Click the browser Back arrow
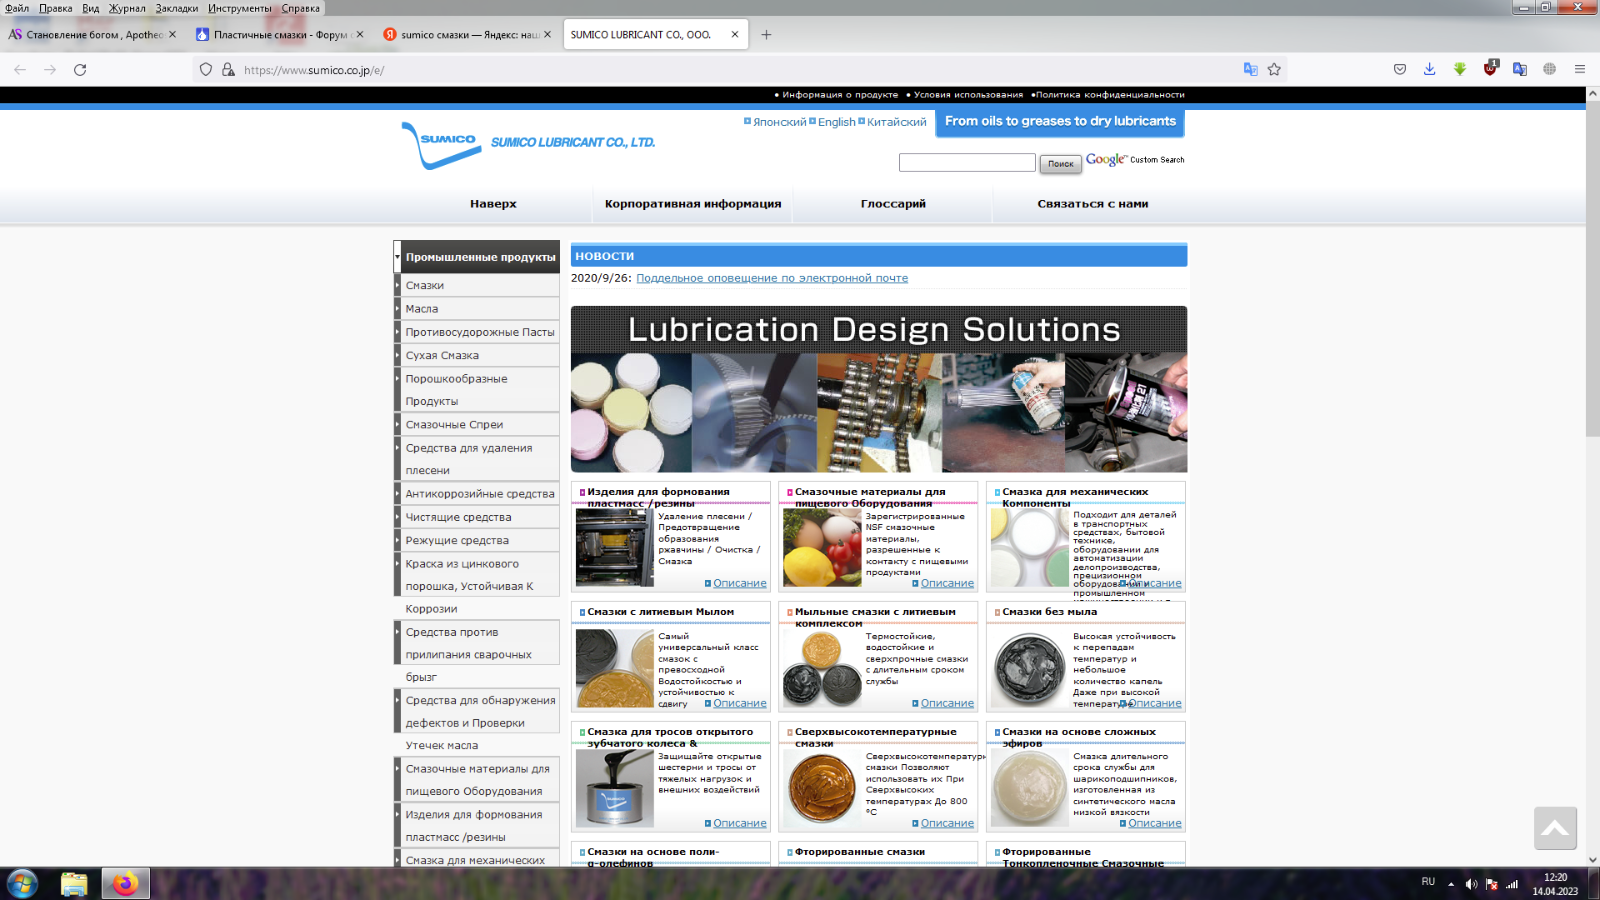The height and width of the screenshot is (900, 1600). 20,70
